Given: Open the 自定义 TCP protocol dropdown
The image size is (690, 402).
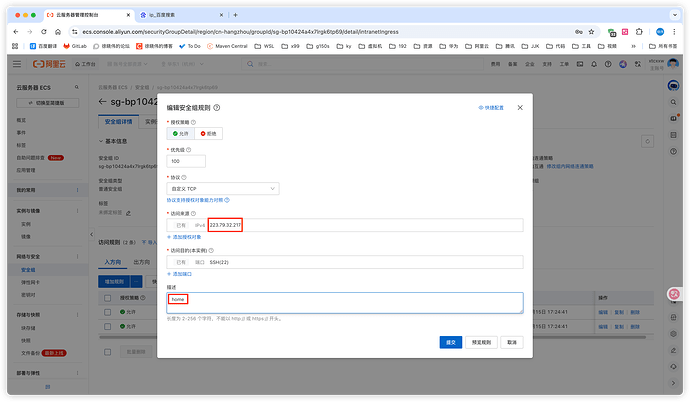Looking at the screenshot, I should pyautogui.click(x=222, y=188).
